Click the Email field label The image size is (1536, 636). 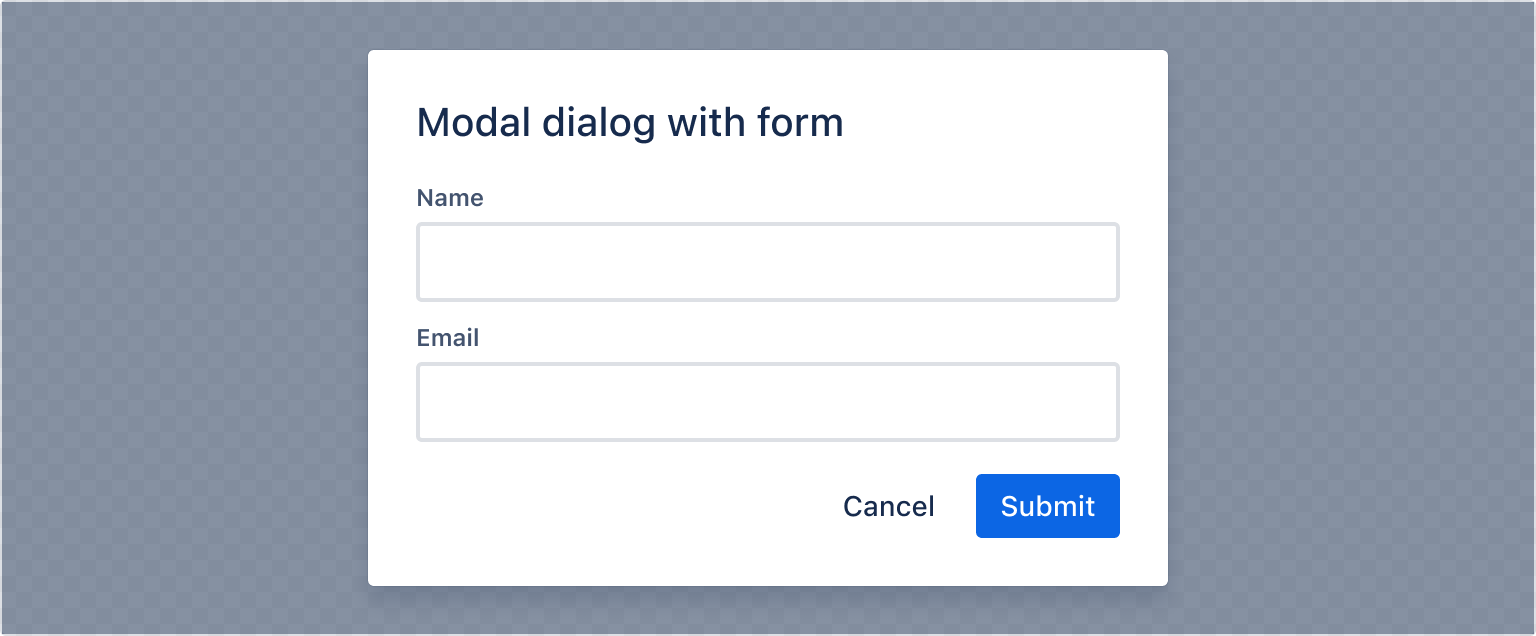[x=447, y=338]
